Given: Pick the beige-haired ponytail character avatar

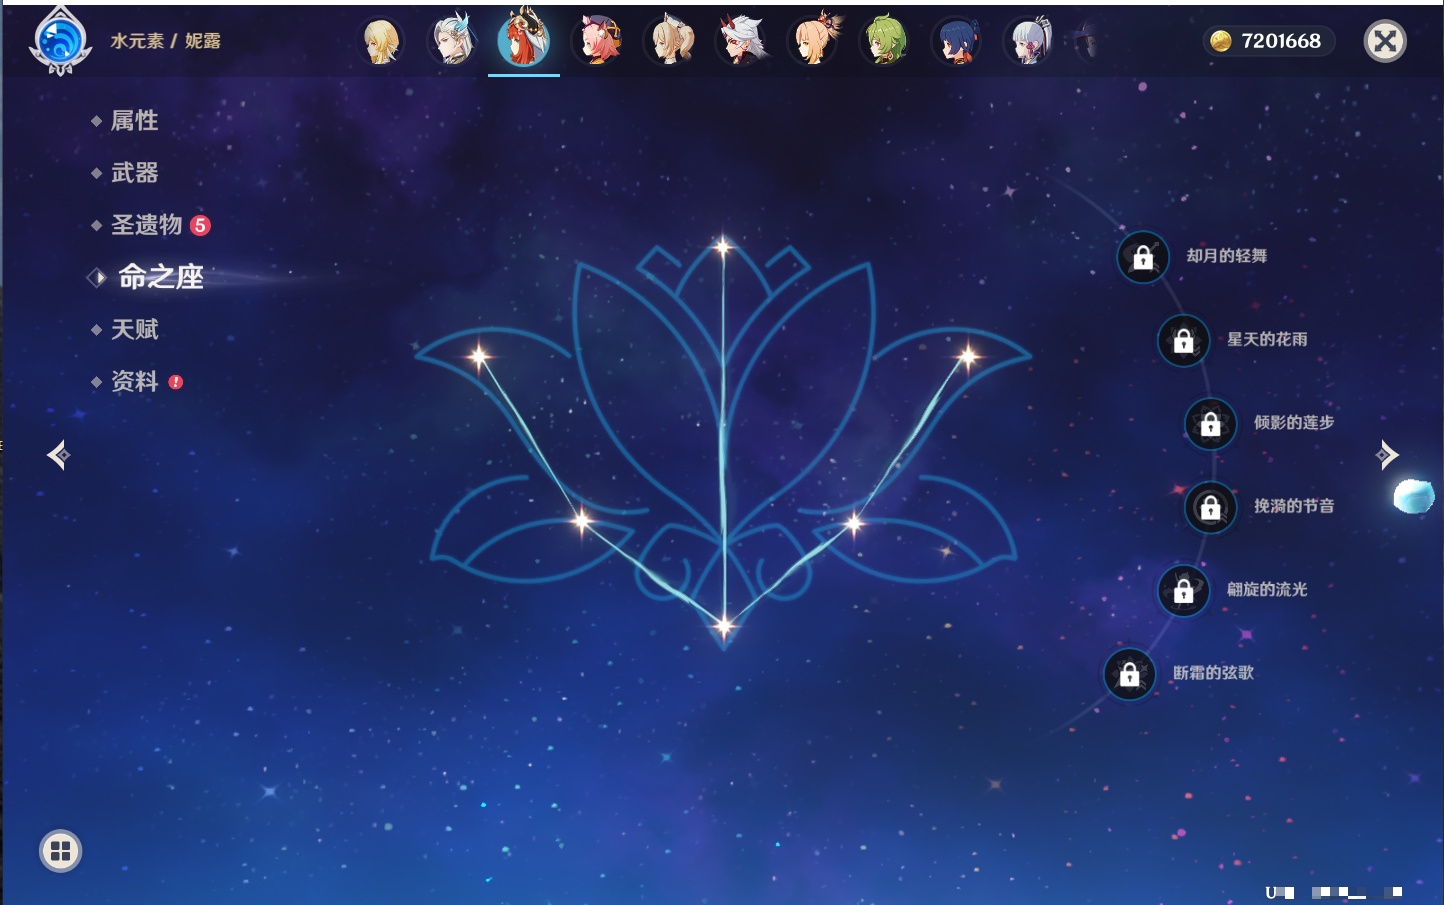Looking at the screenshot, I should point(670,41).
